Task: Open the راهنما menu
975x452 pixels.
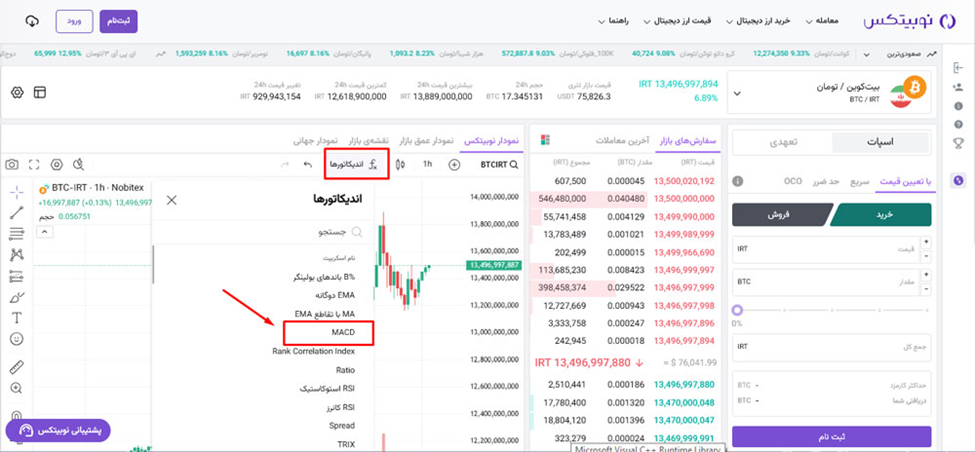Action: pyautogui.click(x=614, y=21)
